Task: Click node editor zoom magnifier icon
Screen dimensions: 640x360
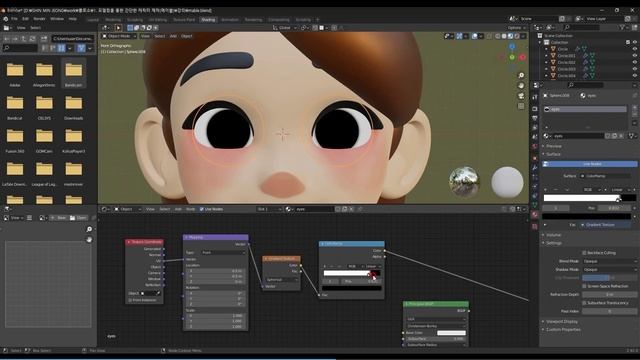Action: pos(89,229)
